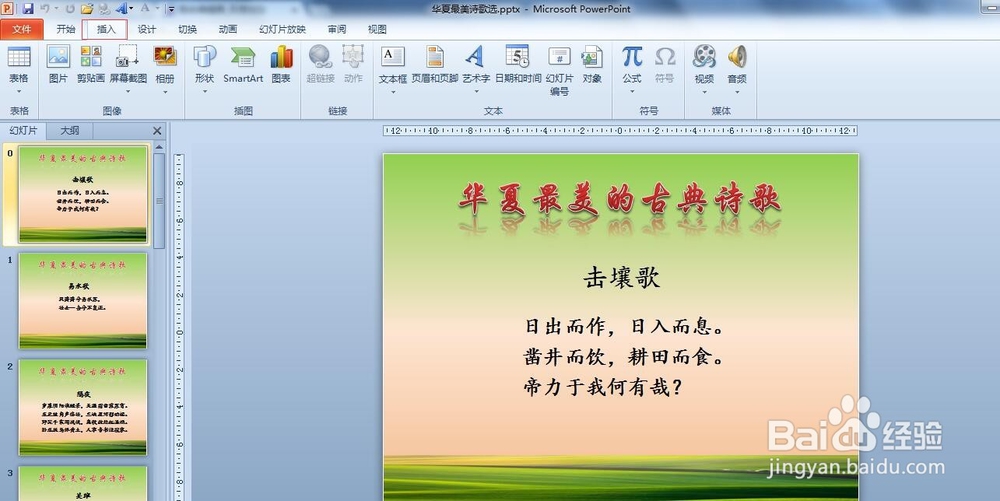Screen dimensions: 1000x501
Task: Switch to the 大纲 Outline pane tab
Action: 70,131
